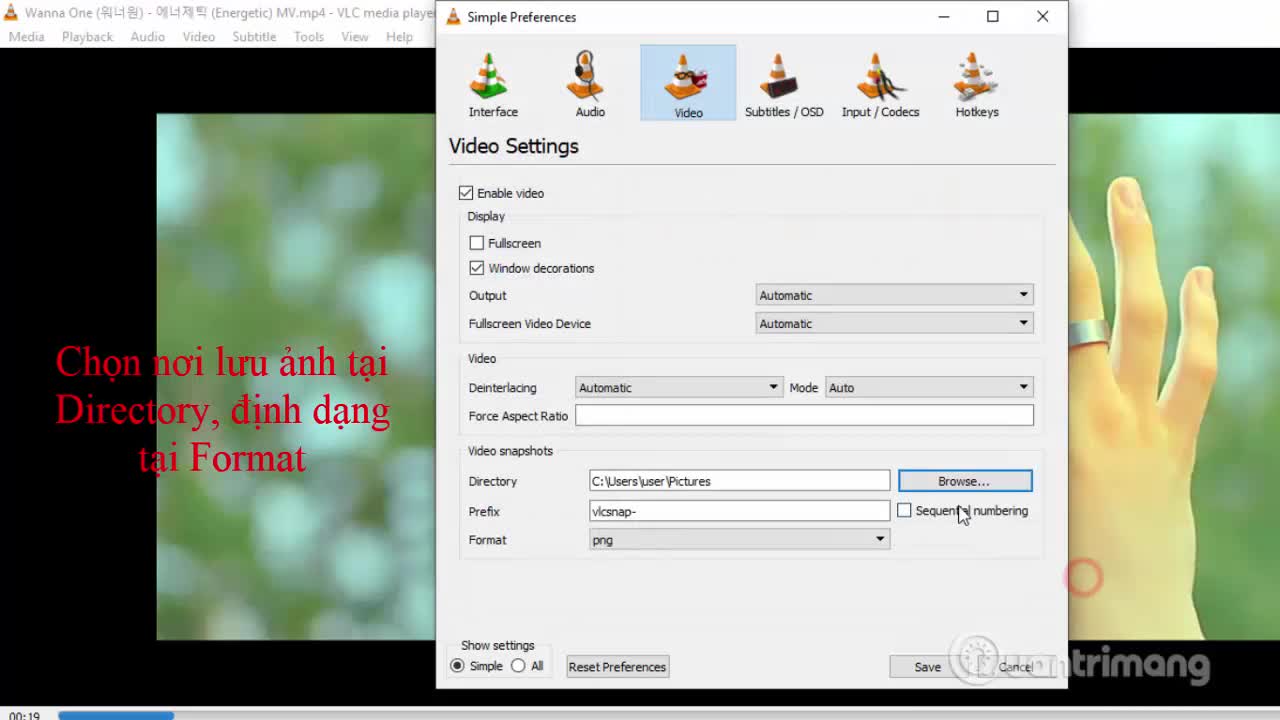Click the VLC cone icon in the main window title bar
Image resolution: width=1280 pixels, height=720 pixels.
pyautogui.click(x=11, y=13)
